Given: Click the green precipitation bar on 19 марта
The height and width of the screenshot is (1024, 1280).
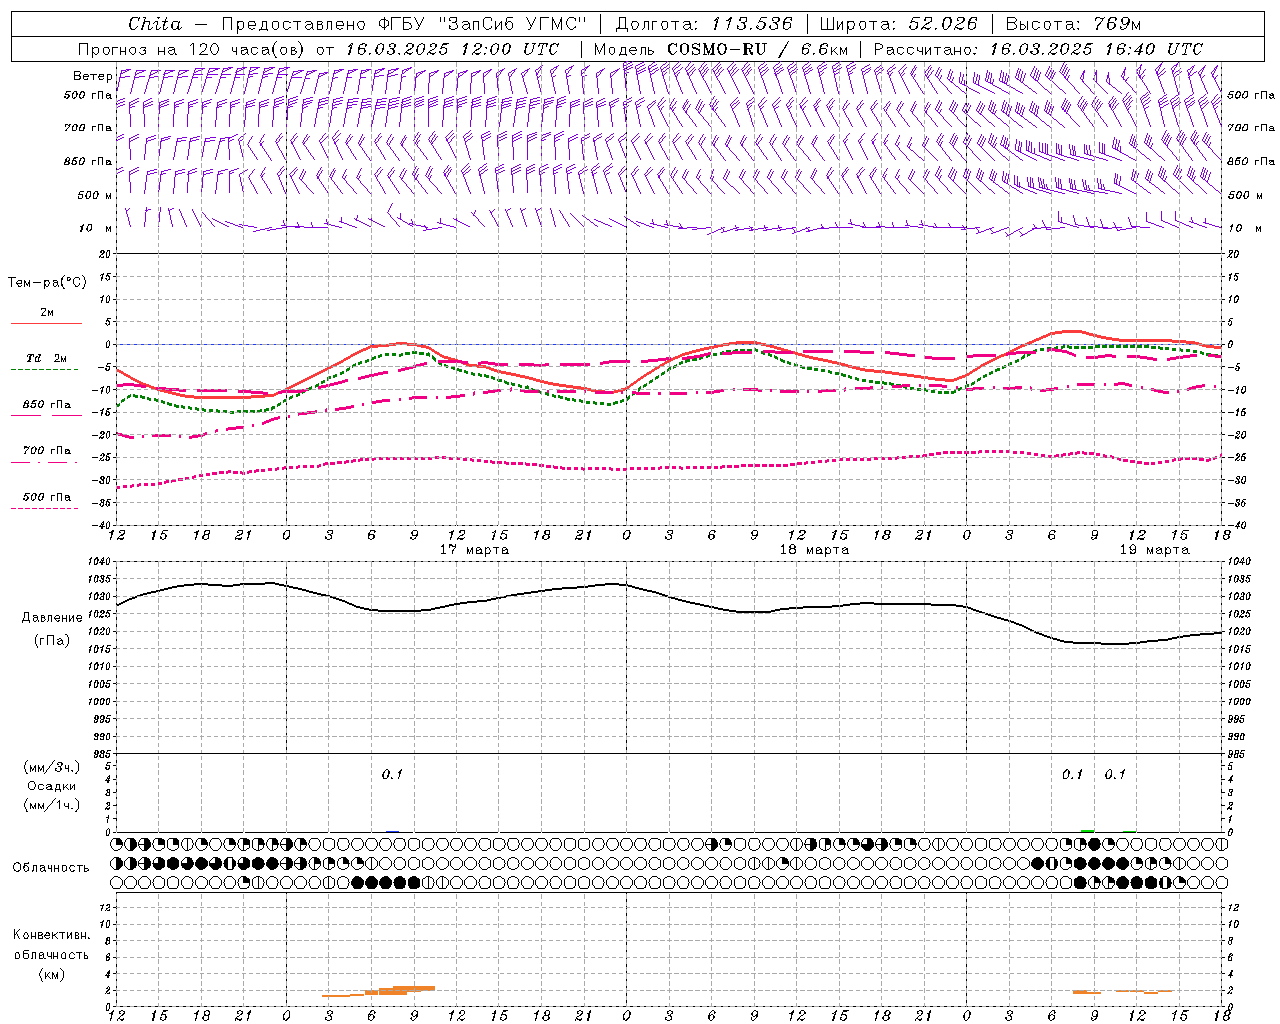Looking at the screenshot, I should [1088, 830].
